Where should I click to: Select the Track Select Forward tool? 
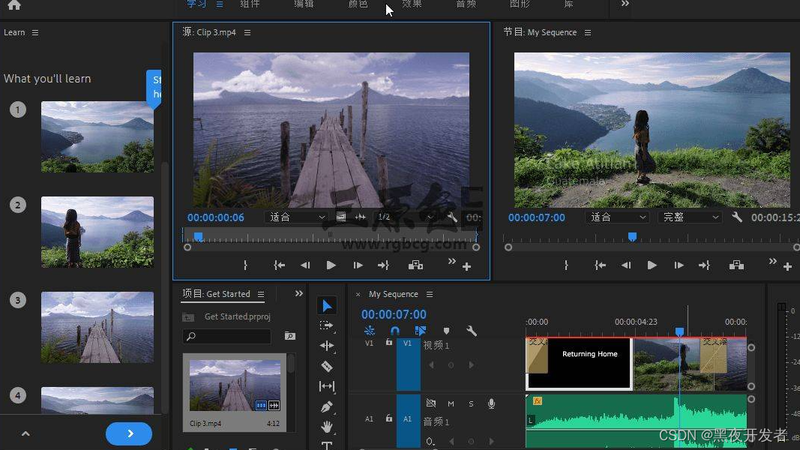click(327, 326)
